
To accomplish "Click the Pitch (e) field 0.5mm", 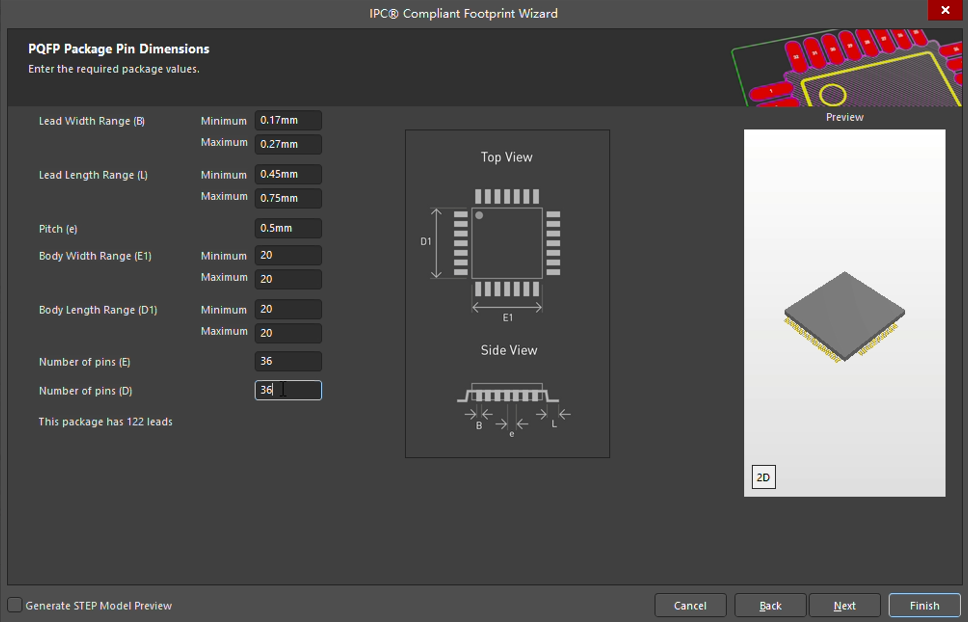I will (288, 228).
